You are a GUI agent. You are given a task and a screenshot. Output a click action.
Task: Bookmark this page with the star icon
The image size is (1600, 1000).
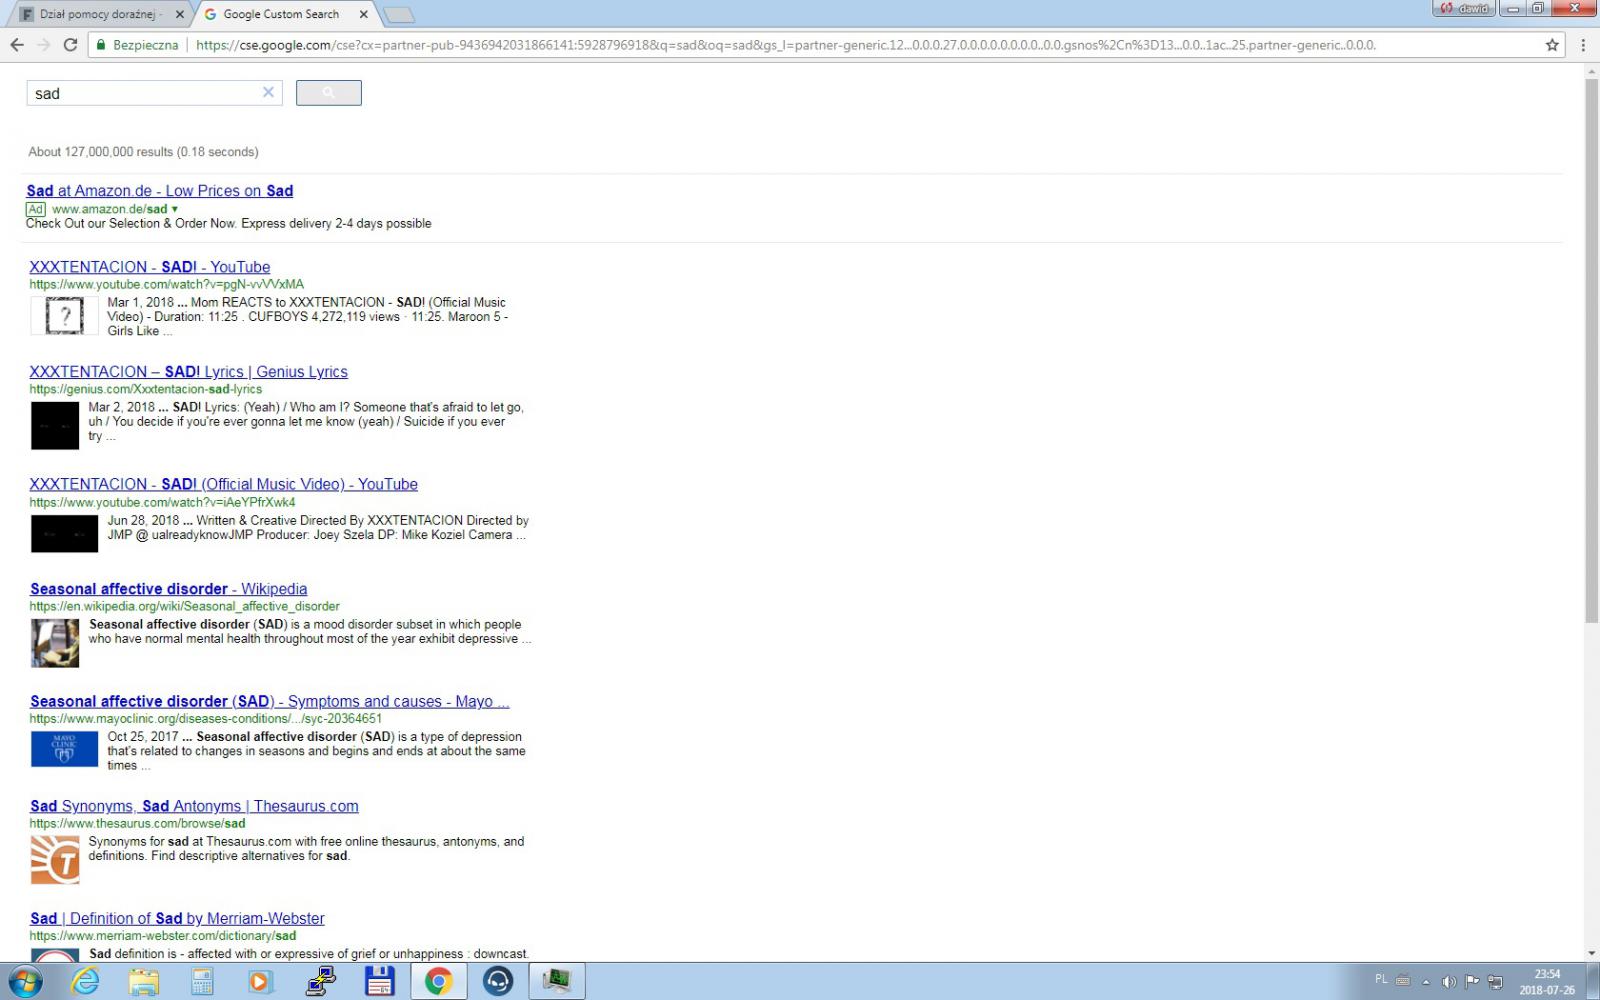click(1552, 45)
